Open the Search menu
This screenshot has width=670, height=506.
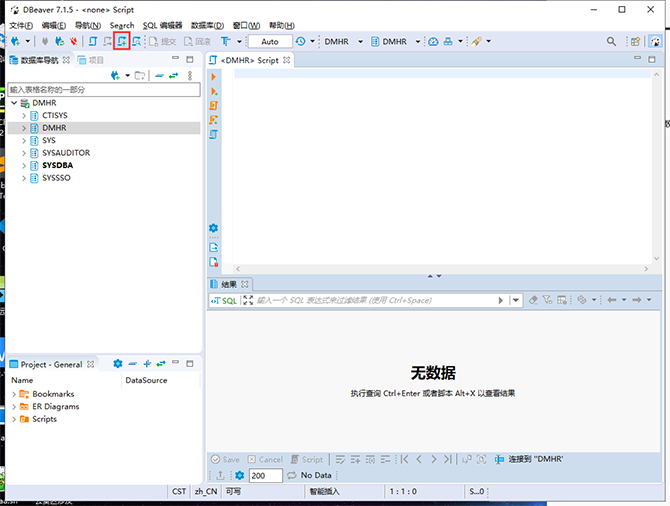click(x=122, y=26)
